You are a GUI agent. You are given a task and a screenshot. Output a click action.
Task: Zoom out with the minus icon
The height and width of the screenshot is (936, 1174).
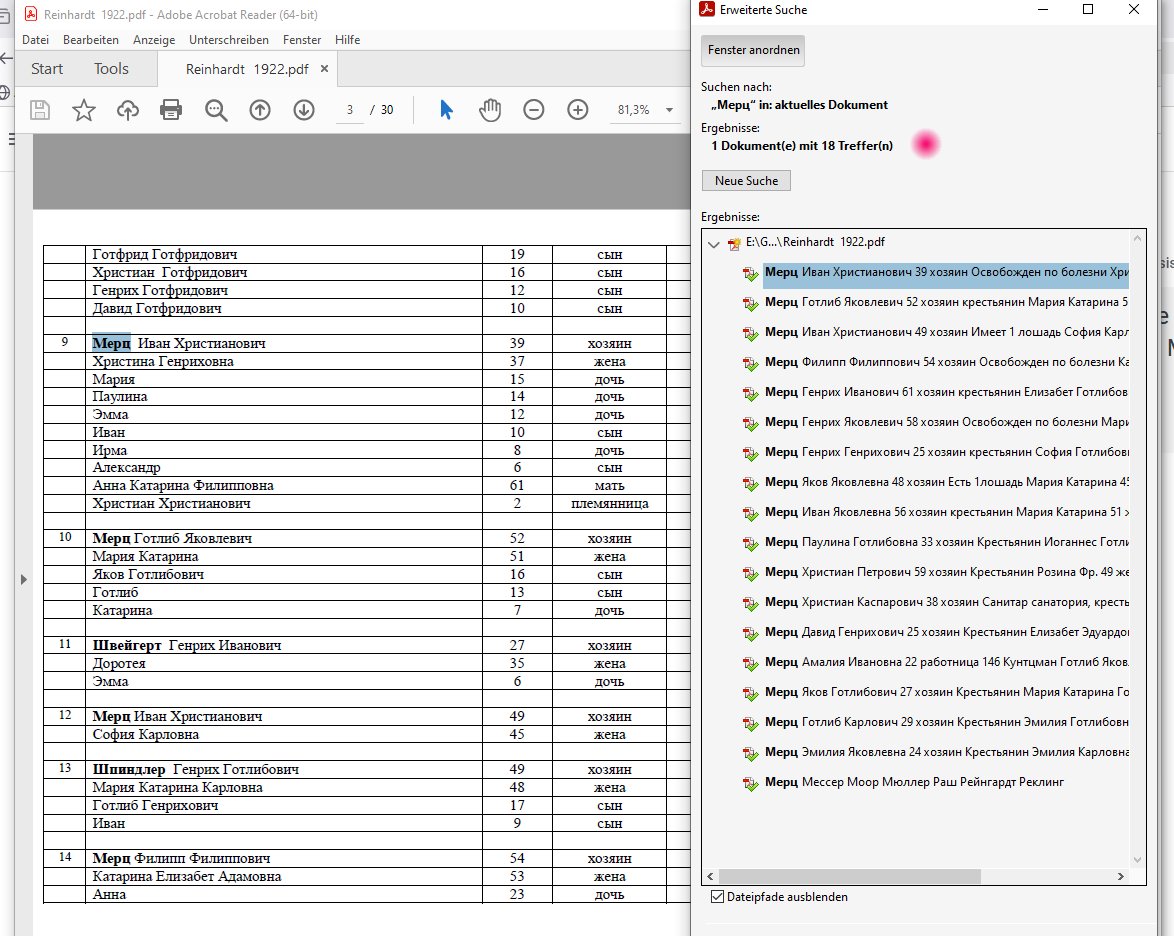click(534, 110)
